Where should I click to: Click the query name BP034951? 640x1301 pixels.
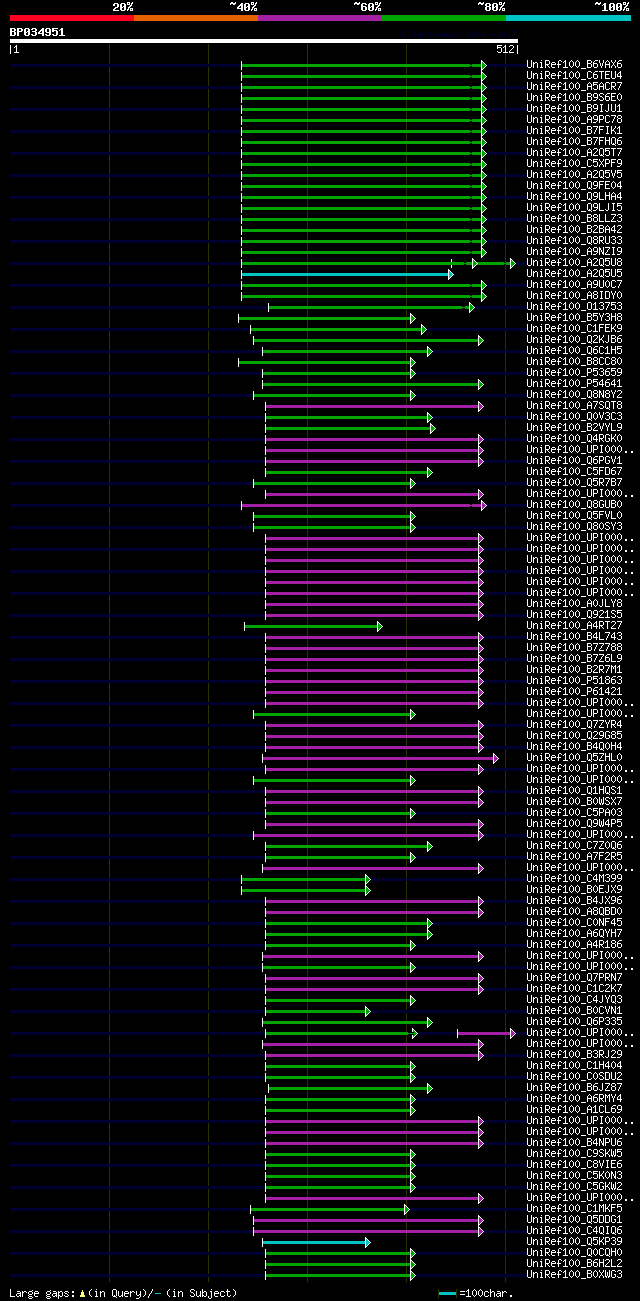coord(37,32)
